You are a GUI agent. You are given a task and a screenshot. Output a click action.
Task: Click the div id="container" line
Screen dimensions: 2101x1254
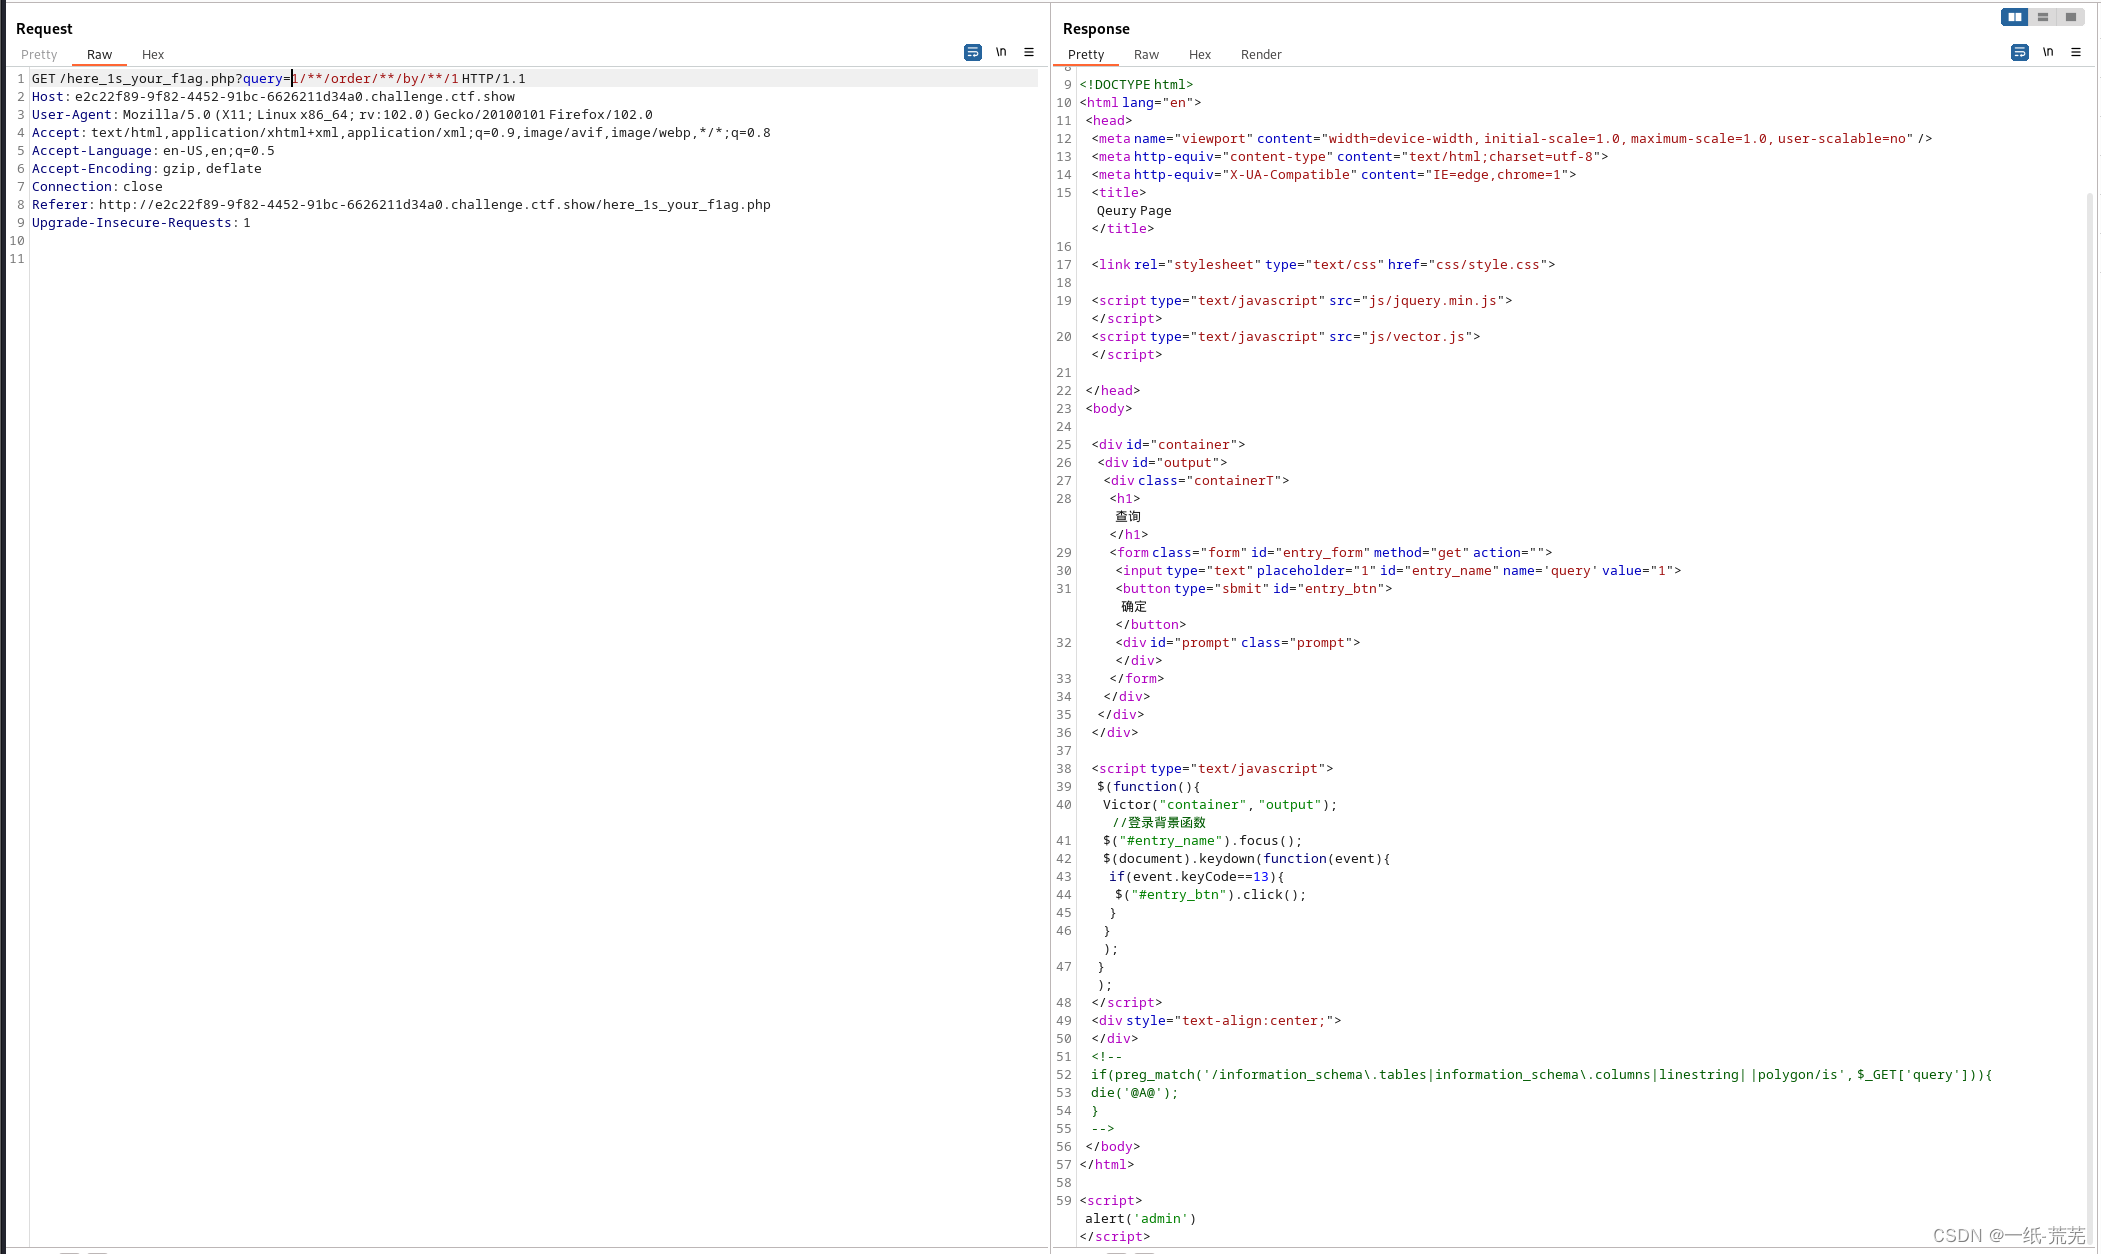(1169, 445)
